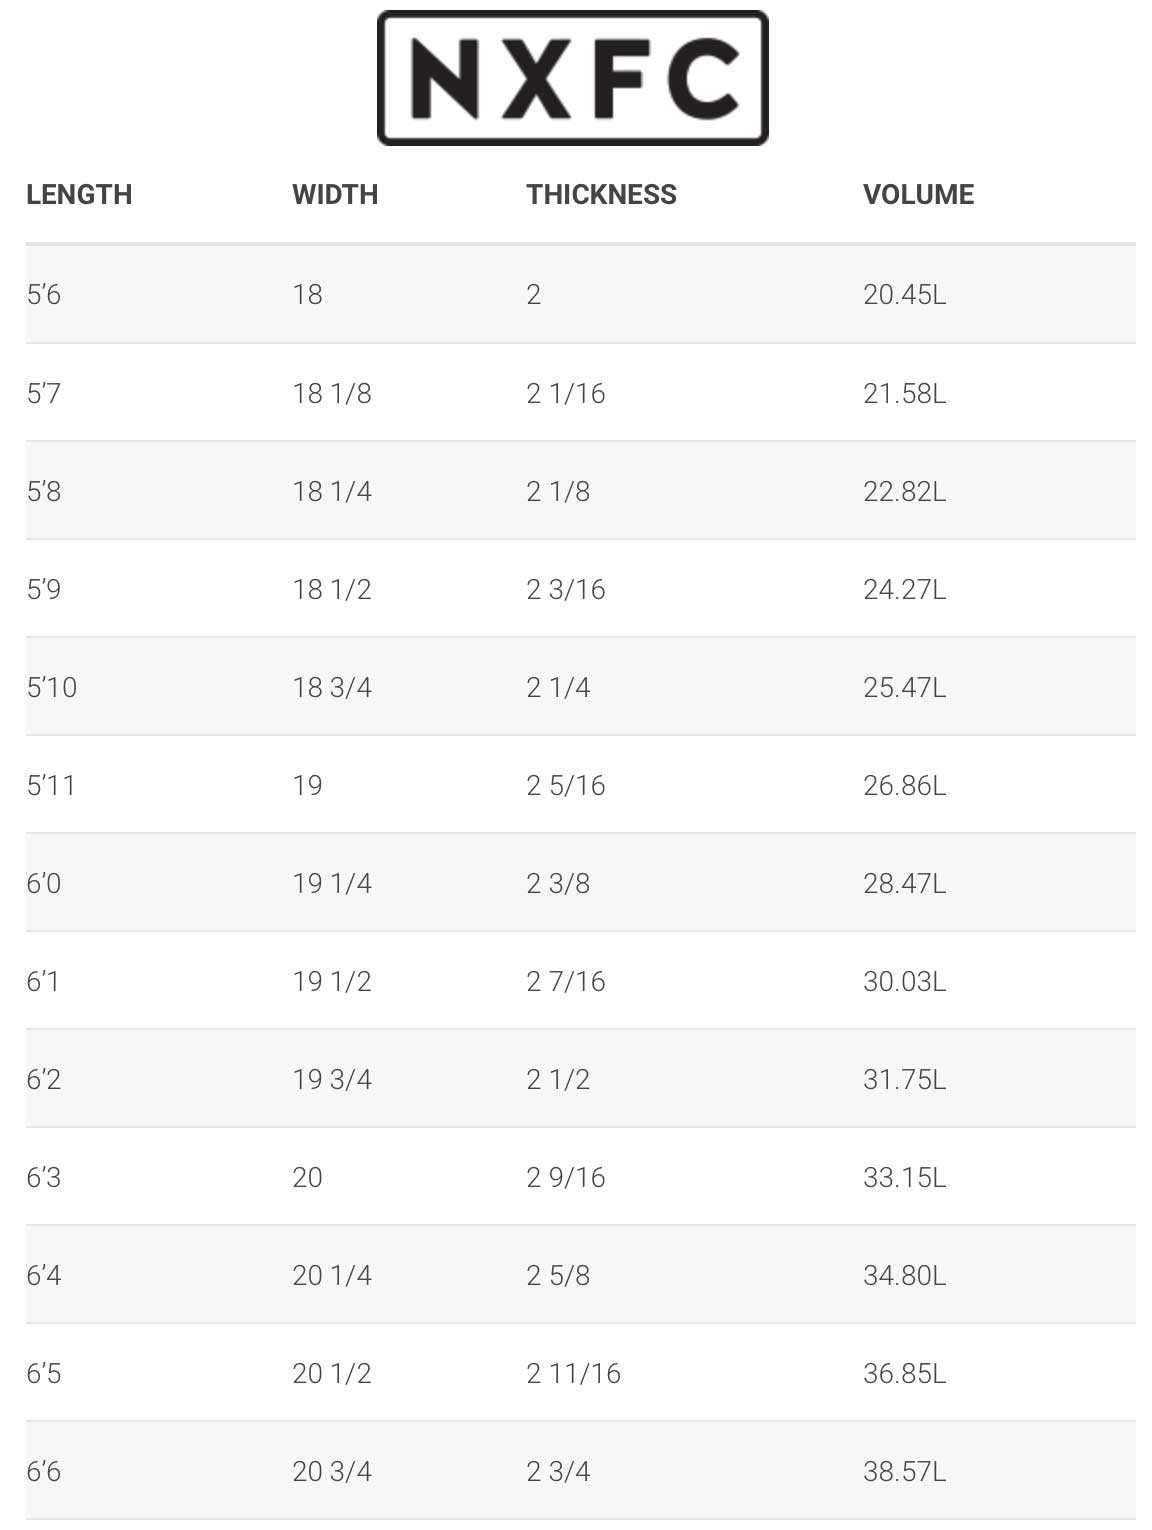Select the 5'6 length row
Image resolution: width=1152 pixels, height=1530 pixels.
(44, 294)
